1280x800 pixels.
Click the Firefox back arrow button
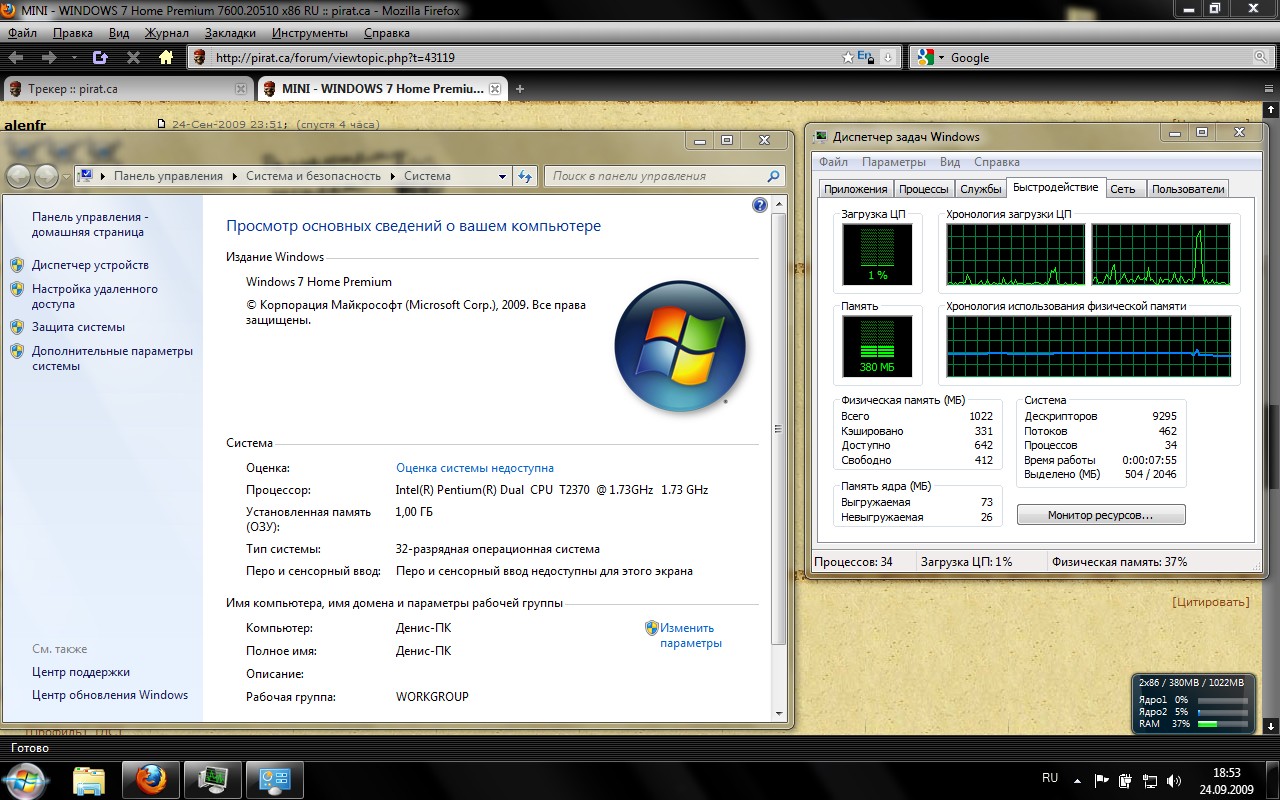[18, 58]
